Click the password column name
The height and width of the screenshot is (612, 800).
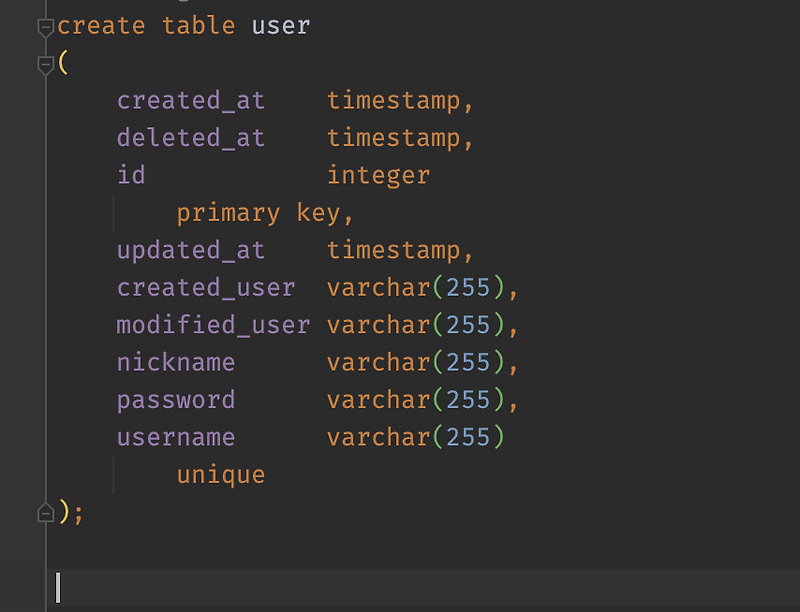click(x=176, y=400)
